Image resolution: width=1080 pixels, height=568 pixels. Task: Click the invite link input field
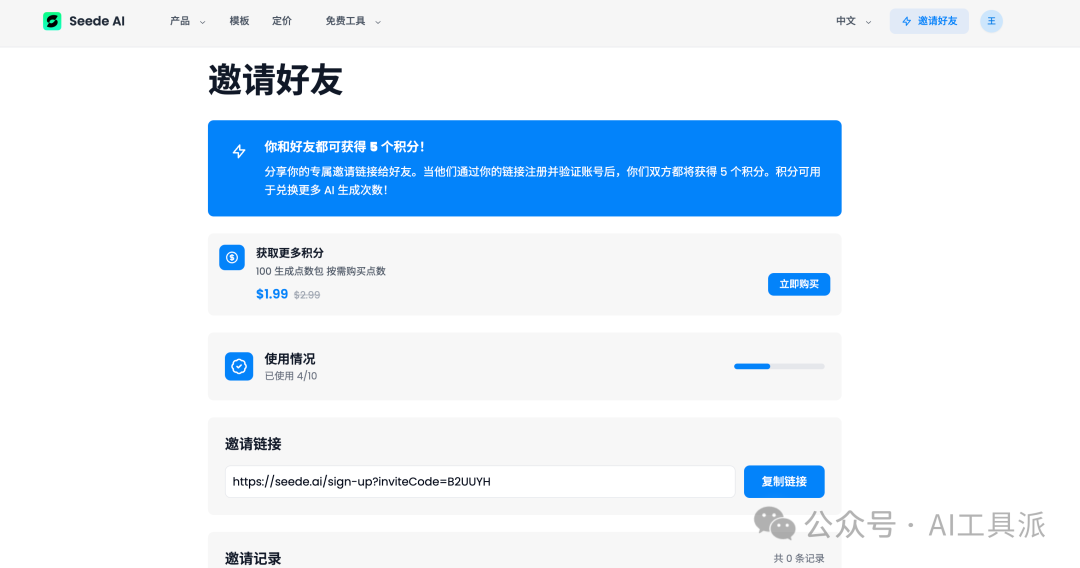[480, 481]
